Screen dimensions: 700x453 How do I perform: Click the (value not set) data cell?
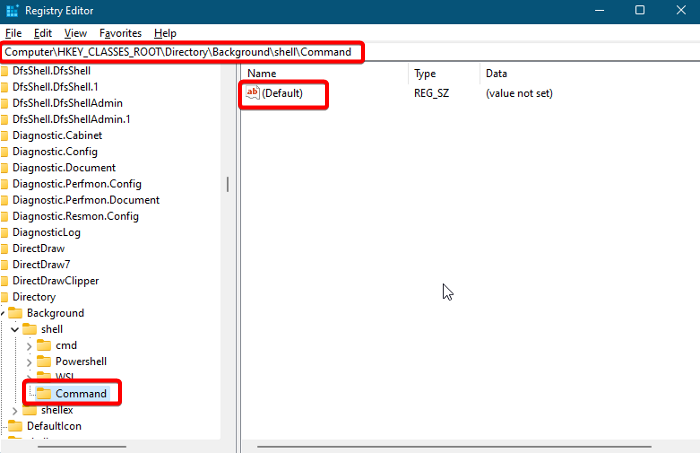519,93
